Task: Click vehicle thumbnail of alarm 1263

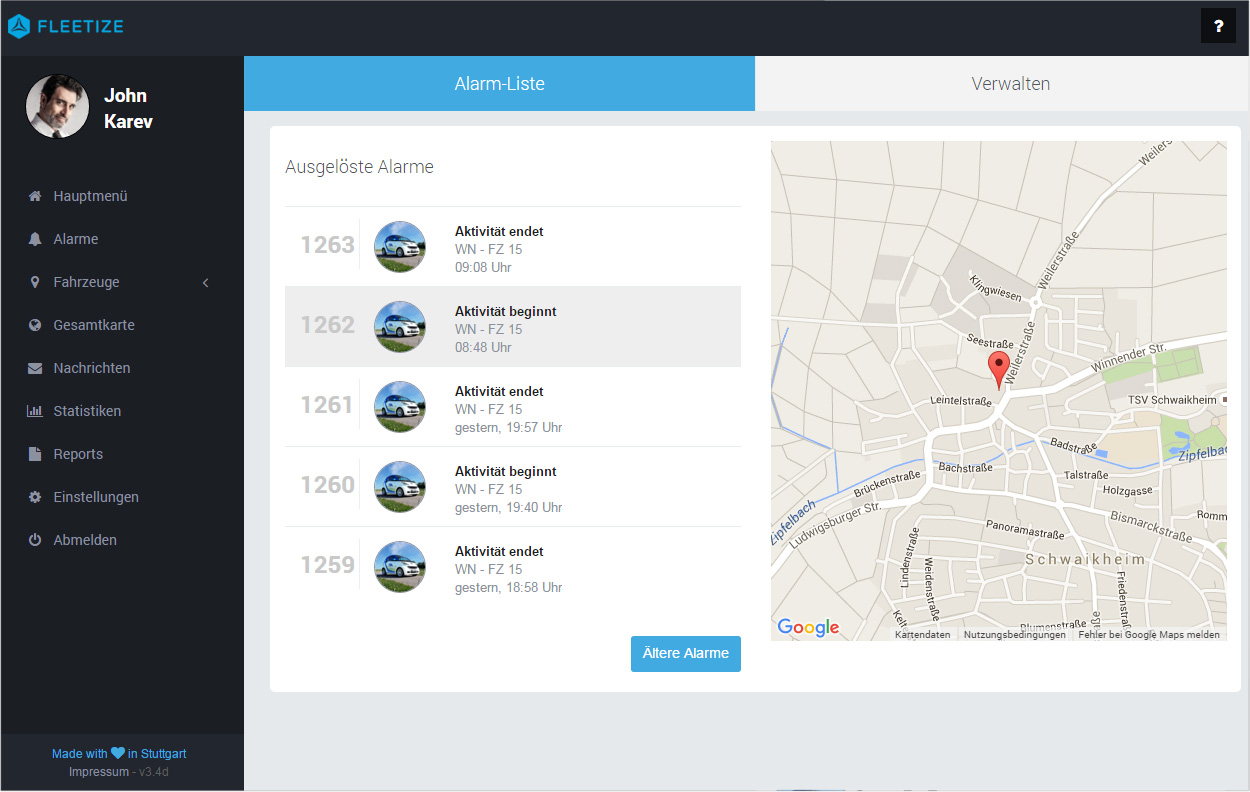Action: pos(400,247)
